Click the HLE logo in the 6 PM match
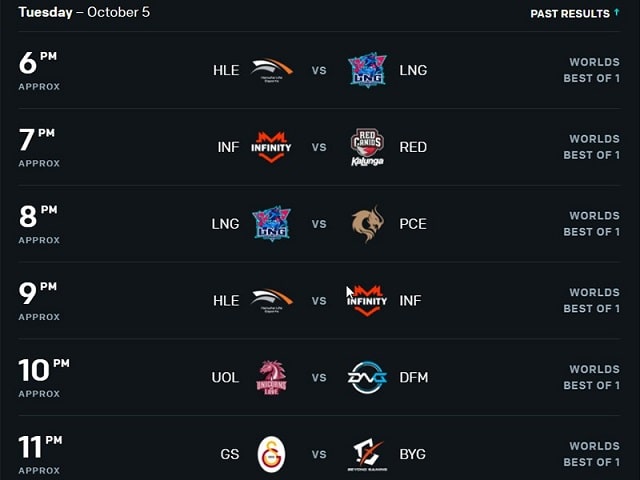 coord(271,70)
